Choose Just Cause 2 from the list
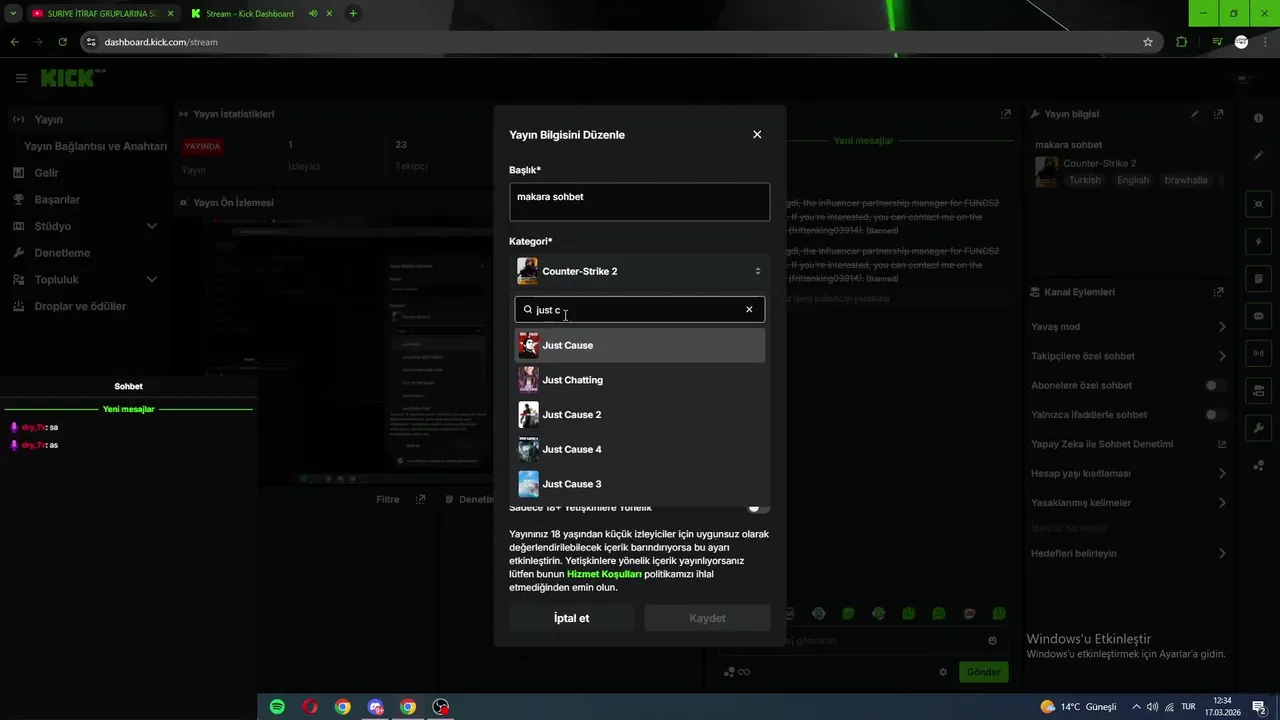 click(x=639, y=414)
